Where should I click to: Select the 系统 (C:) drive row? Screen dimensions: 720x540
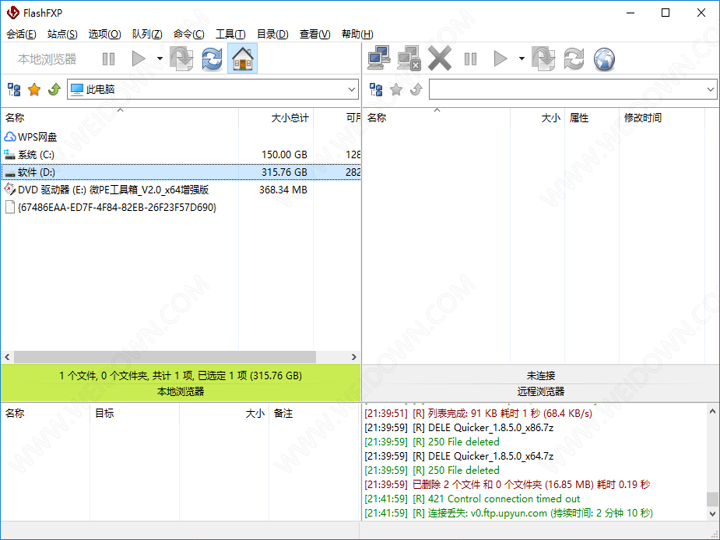click(x=181, y=155)
